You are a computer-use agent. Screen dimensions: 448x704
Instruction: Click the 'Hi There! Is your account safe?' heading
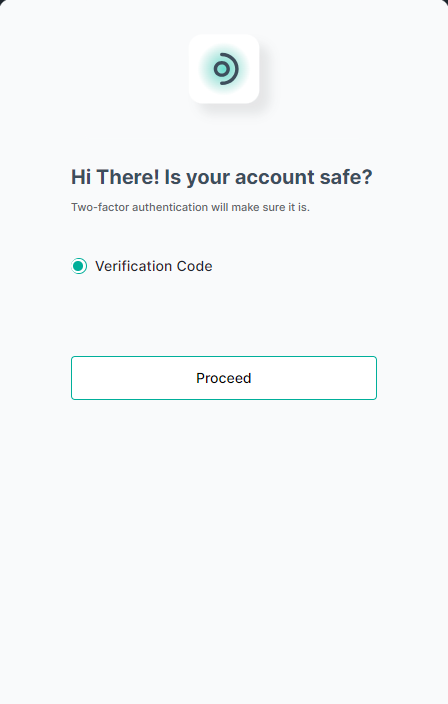click(x=222, y=177)
